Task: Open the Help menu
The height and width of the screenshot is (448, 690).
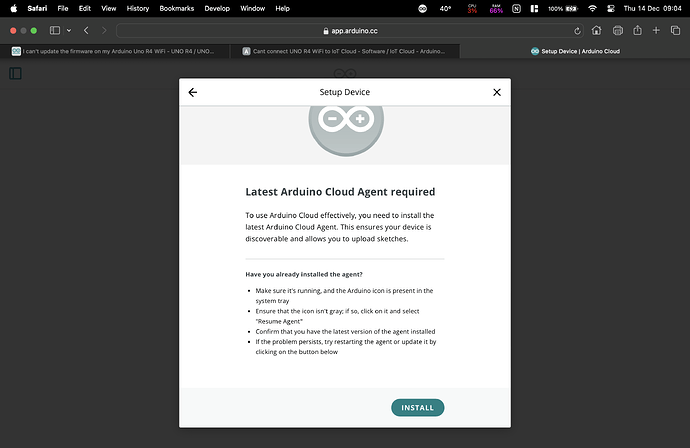Action: (283, 8)
